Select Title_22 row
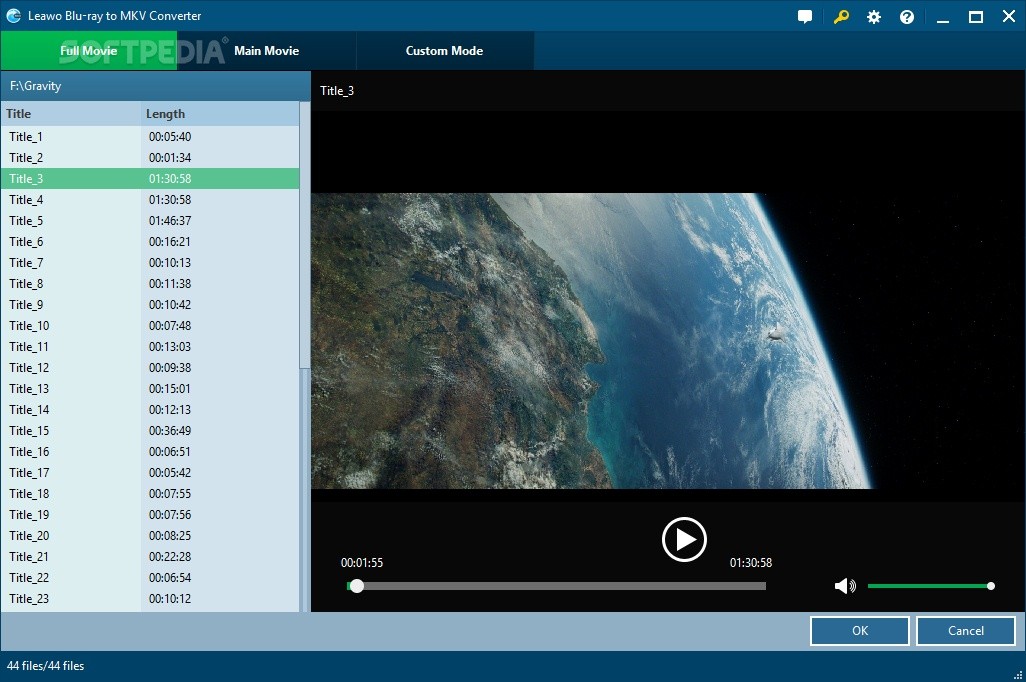The height and width of the screenshot is (682, 1026). [150, 577]
